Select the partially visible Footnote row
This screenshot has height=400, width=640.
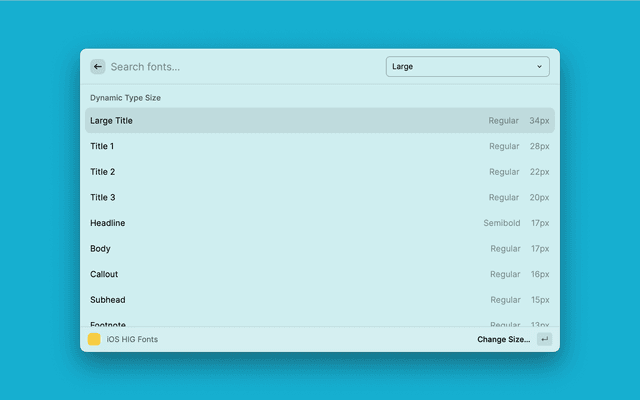pos(320,322)
